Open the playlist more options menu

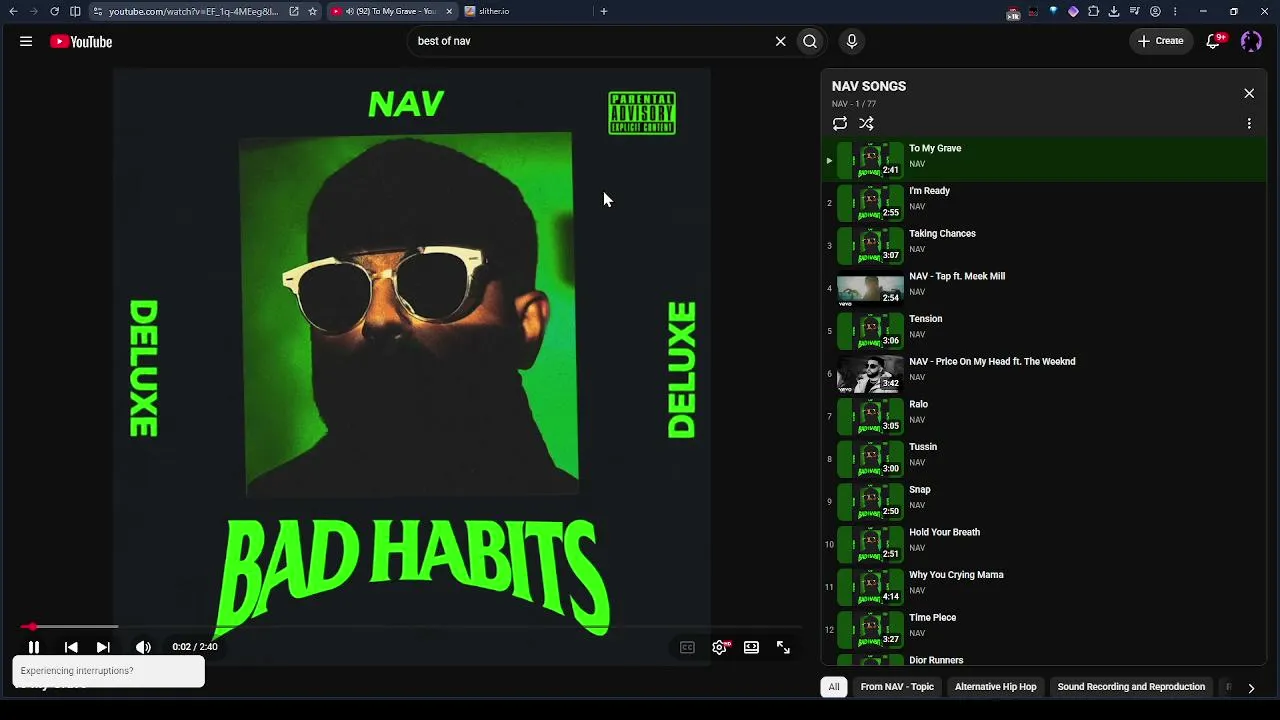[1249, 124]
